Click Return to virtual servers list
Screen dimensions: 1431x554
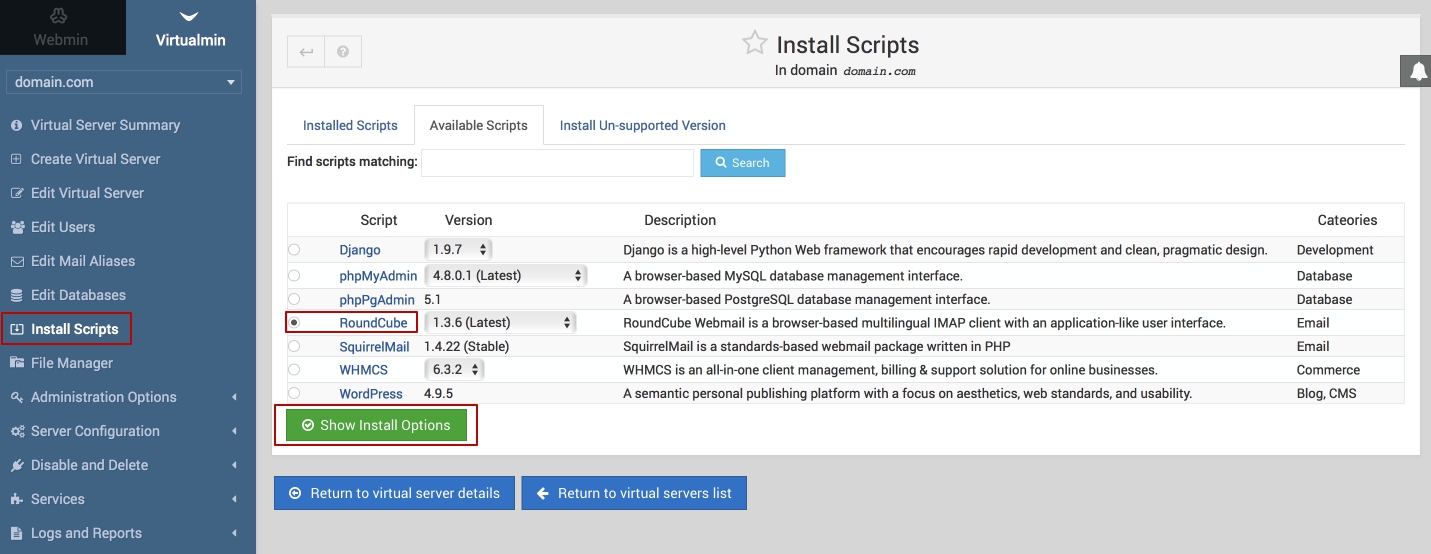[x=634, y=493]
